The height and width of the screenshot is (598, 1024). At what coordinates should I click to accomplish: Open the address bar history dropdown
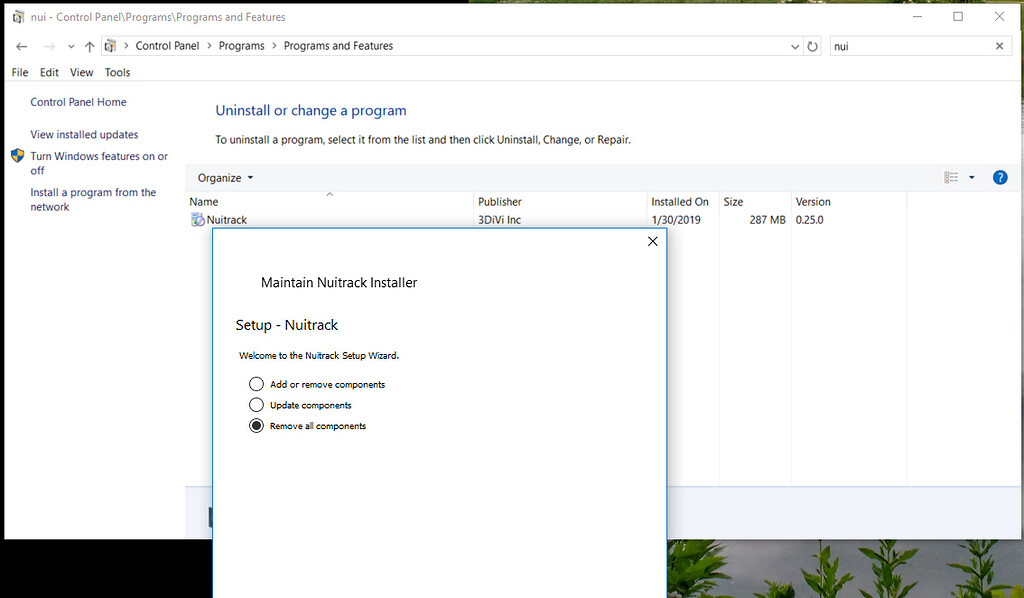(x=794, y=45)
